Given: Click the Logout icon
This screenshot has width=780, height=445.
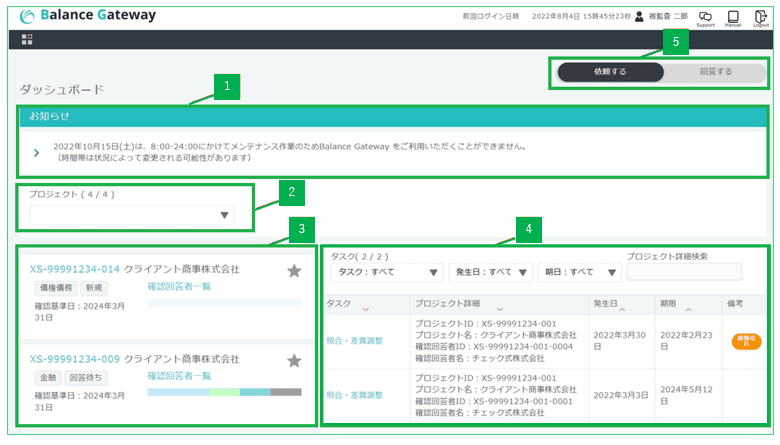Looking at the screenshot, I should click(760, 16).
